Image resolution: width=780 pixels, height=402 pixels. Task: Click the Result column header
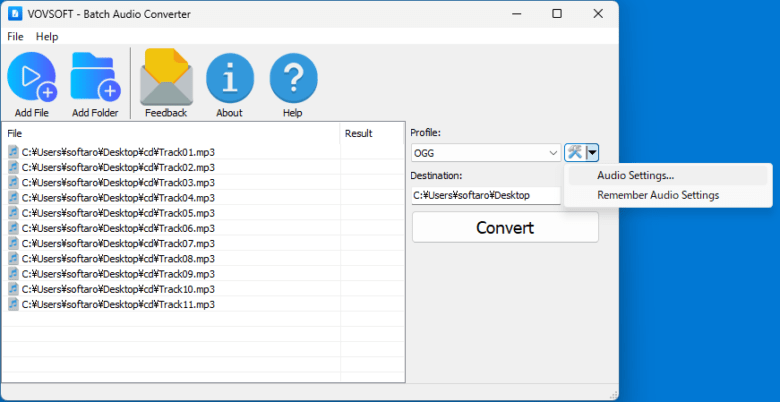[372, 133]
